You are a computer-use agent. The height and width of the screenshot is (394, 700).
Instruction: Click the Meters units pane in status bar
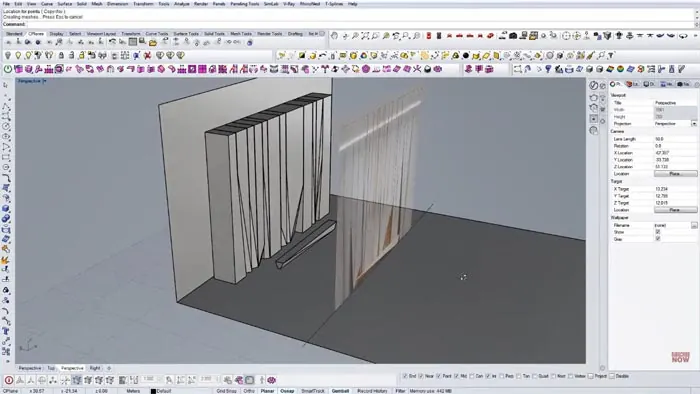click(x=133, y=391)
